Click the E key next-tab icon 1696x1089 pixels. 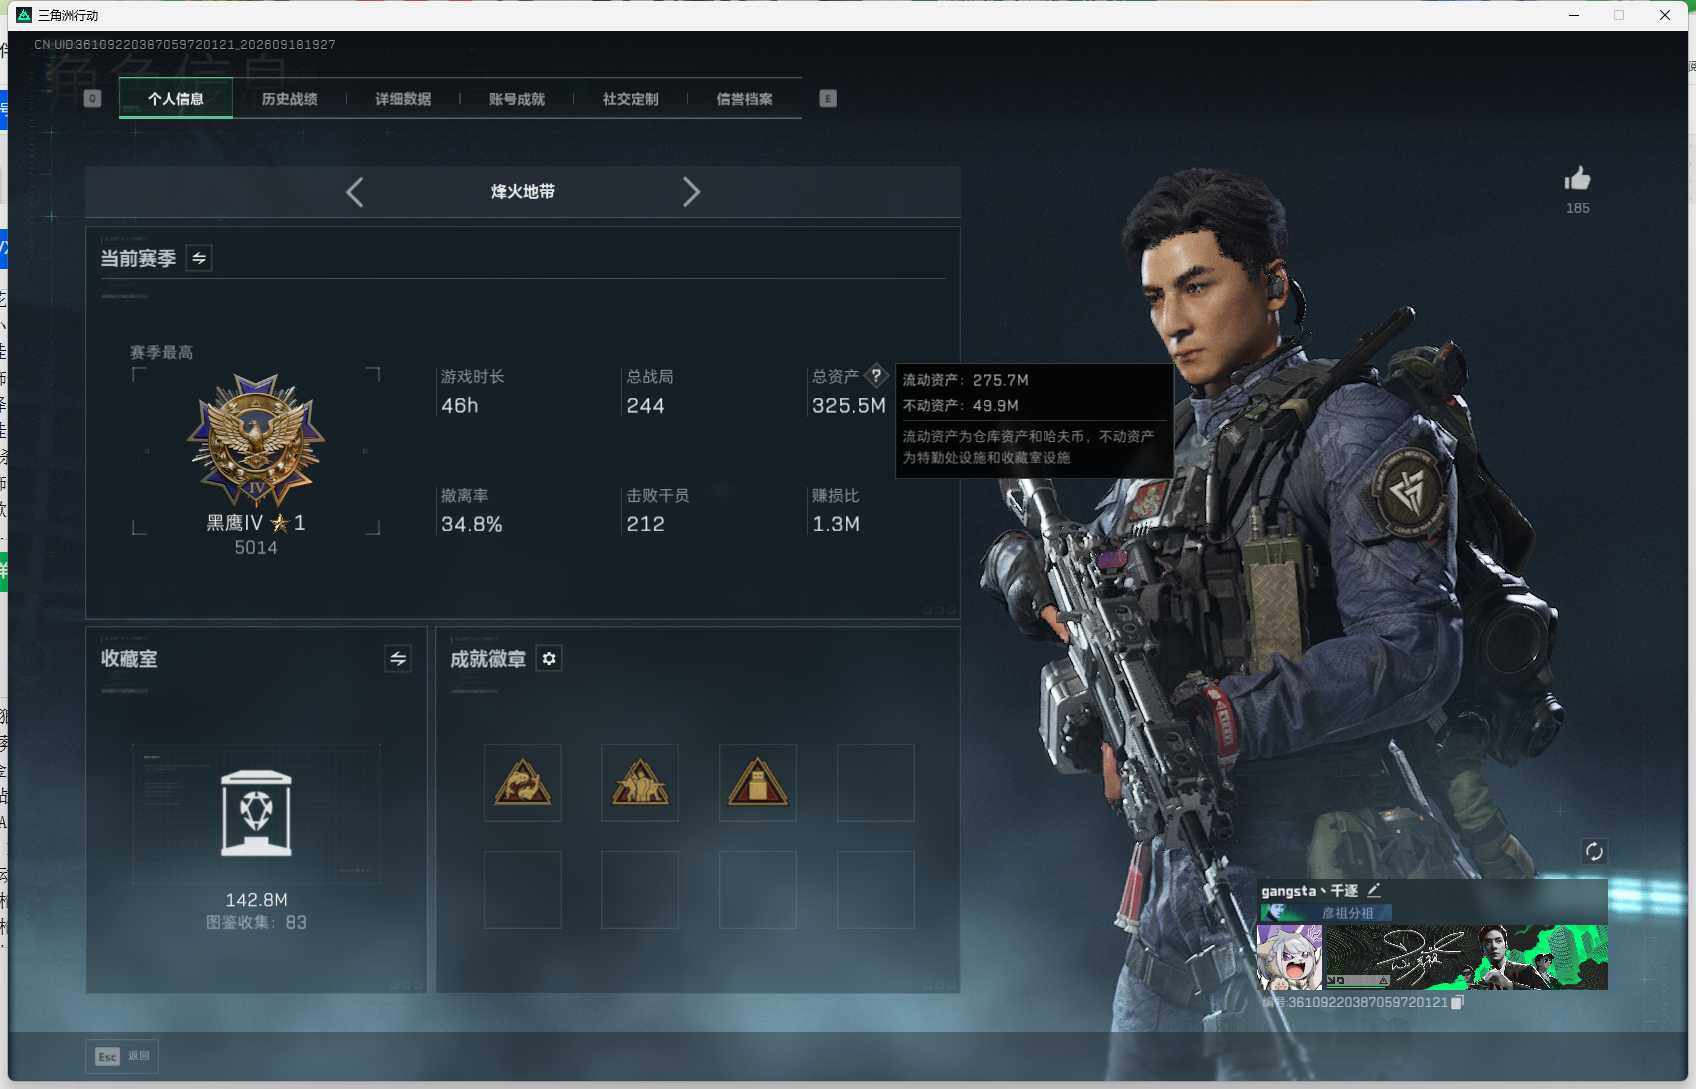(x=828, y=98)
